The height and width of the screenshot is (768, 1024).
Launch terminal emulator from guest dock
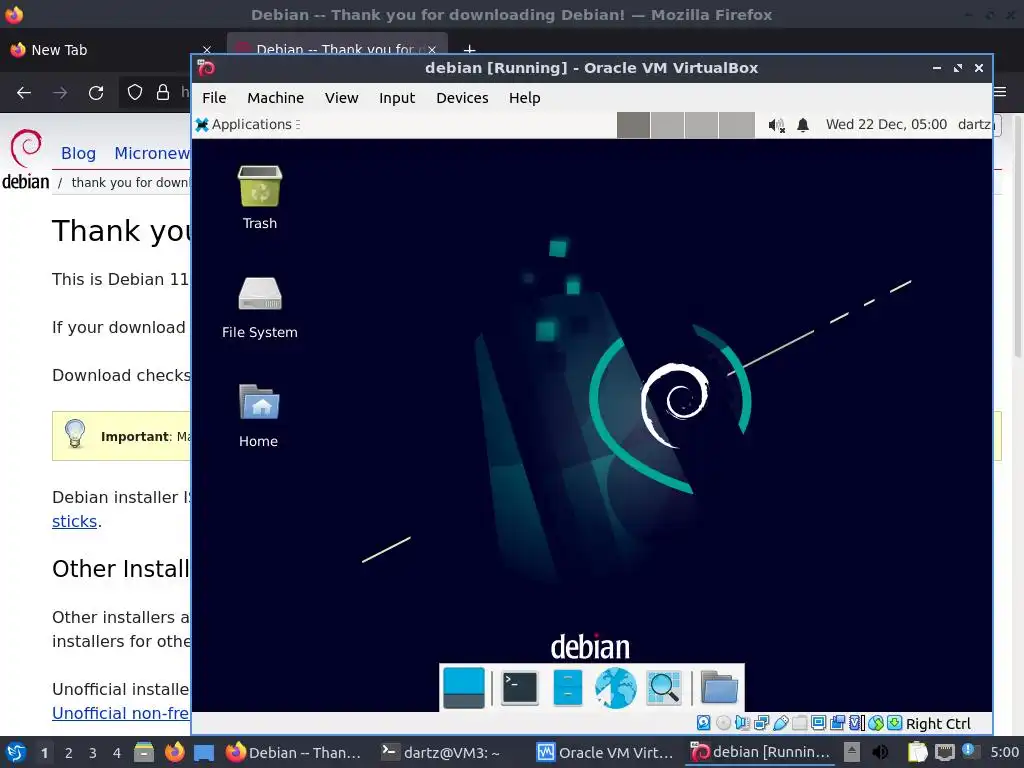(x=520, y=688)
